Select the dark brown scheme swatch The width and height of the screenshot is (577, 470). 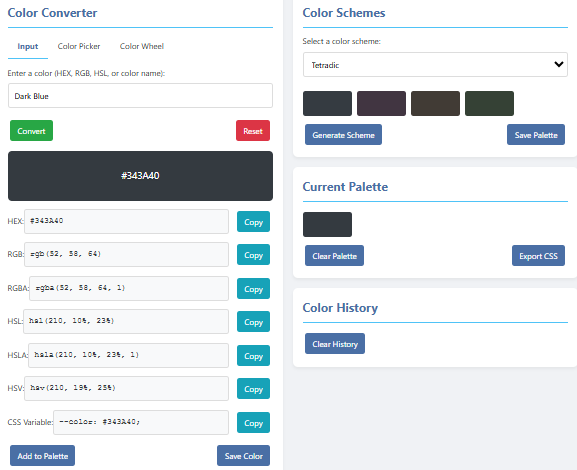(x=435, y=103)
